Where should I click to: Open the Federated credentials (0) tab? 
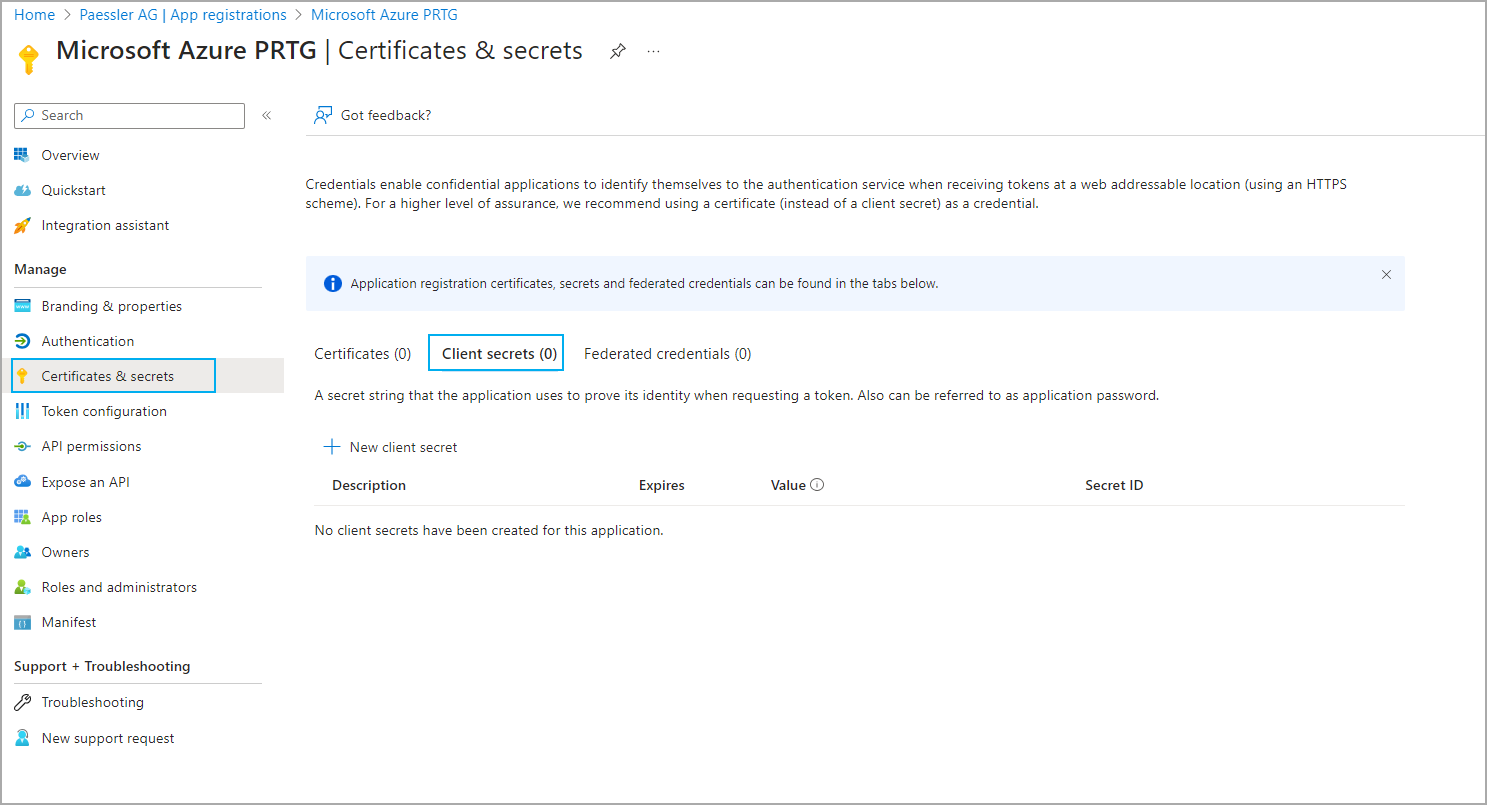coord(668,353)
